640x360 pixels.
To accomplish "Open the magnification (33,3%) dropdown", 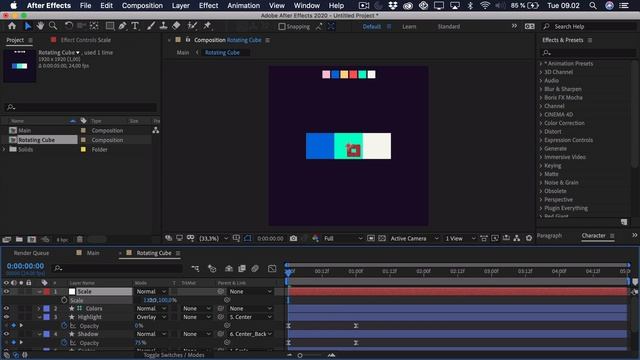I will [213, 238].
